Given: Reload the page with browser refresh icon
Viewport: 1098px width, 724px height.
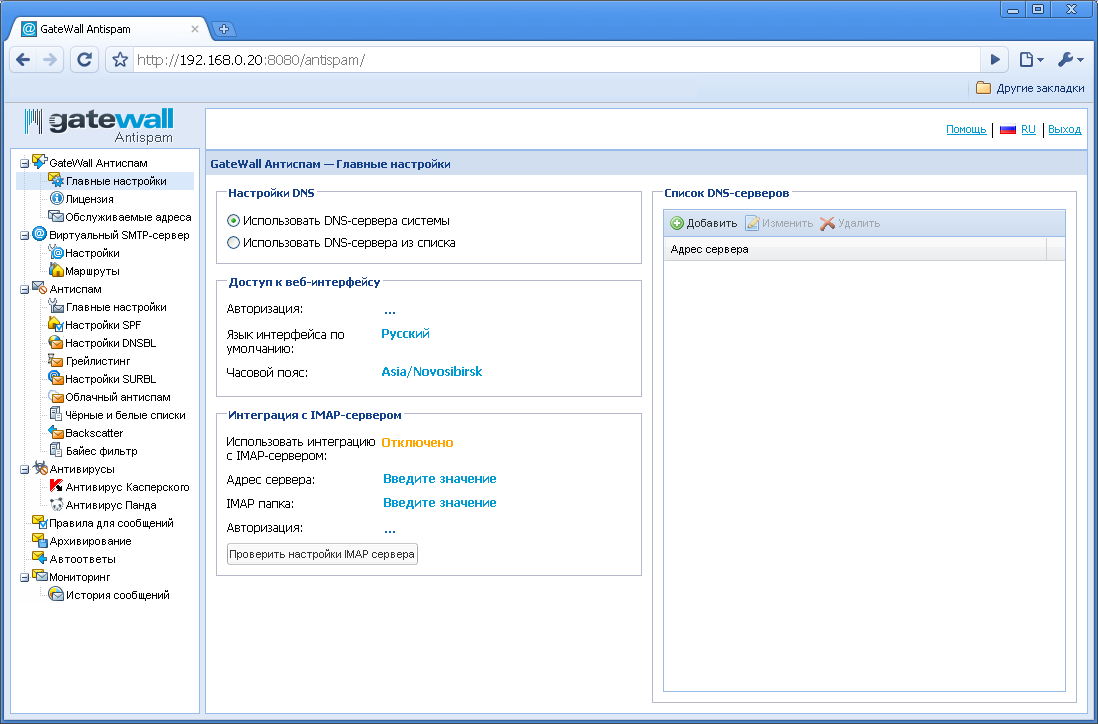Looking at the screenshot, I should click(x=85, y=59).
